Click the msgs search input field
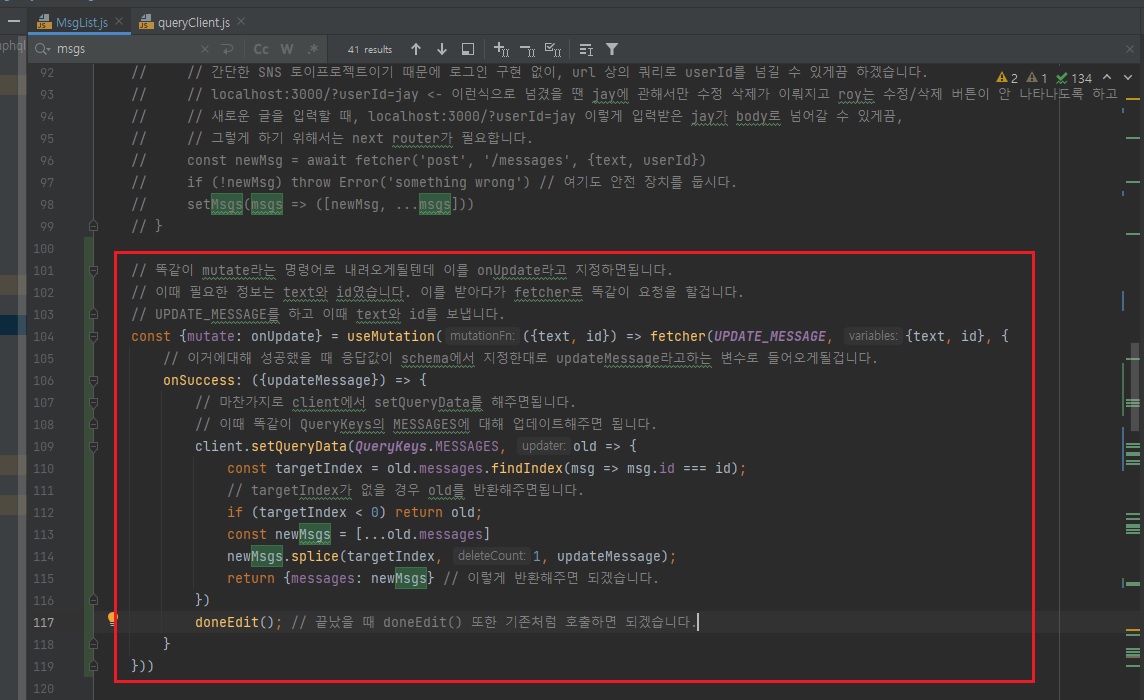This screenshot has width=1144, height=700. 120,49
